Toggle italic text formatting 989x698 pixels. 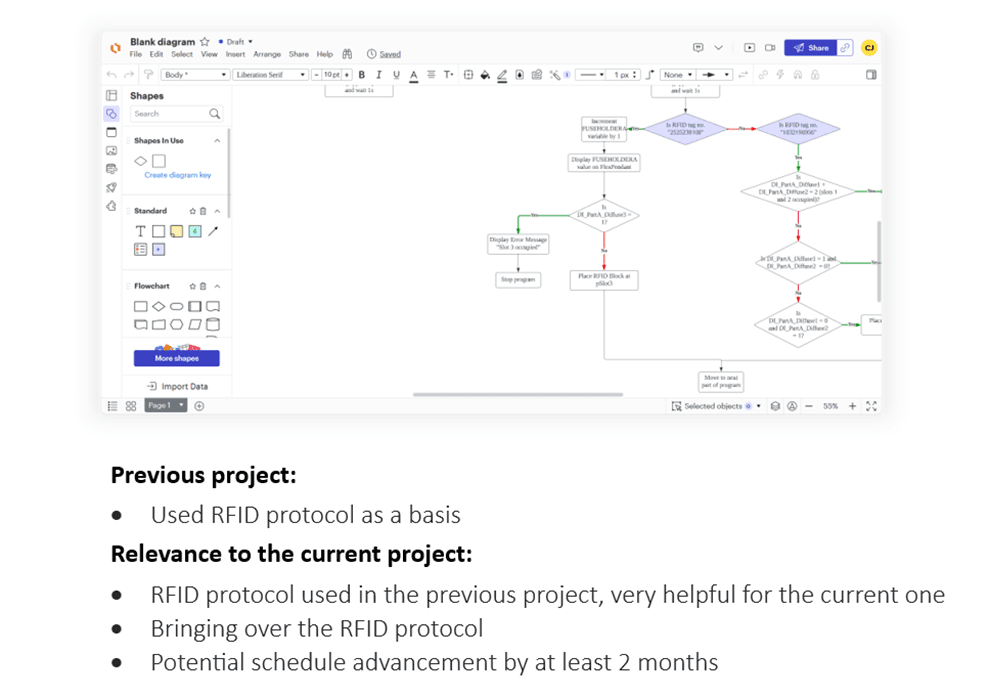click(x=378, y=75)
